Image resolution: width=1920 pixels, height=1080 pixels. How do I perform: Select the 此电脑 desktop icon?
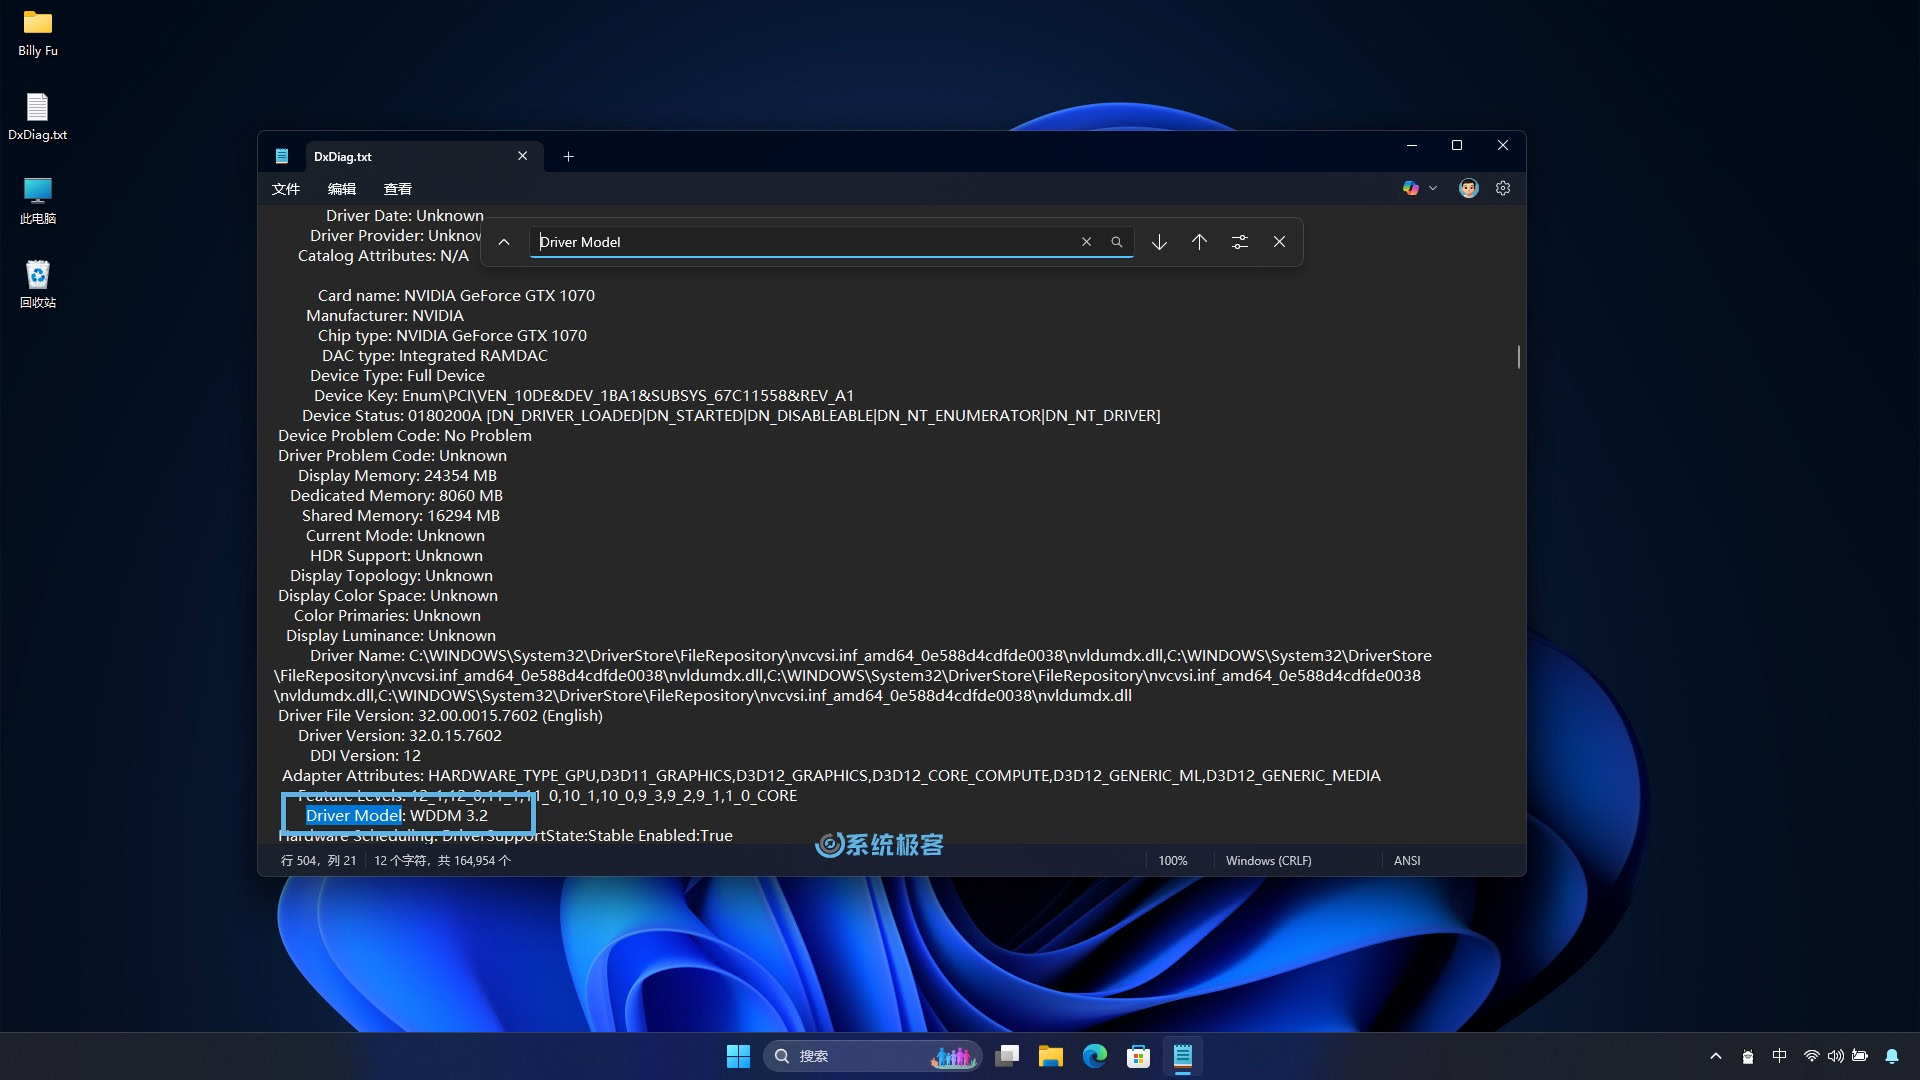coord(38,201)
